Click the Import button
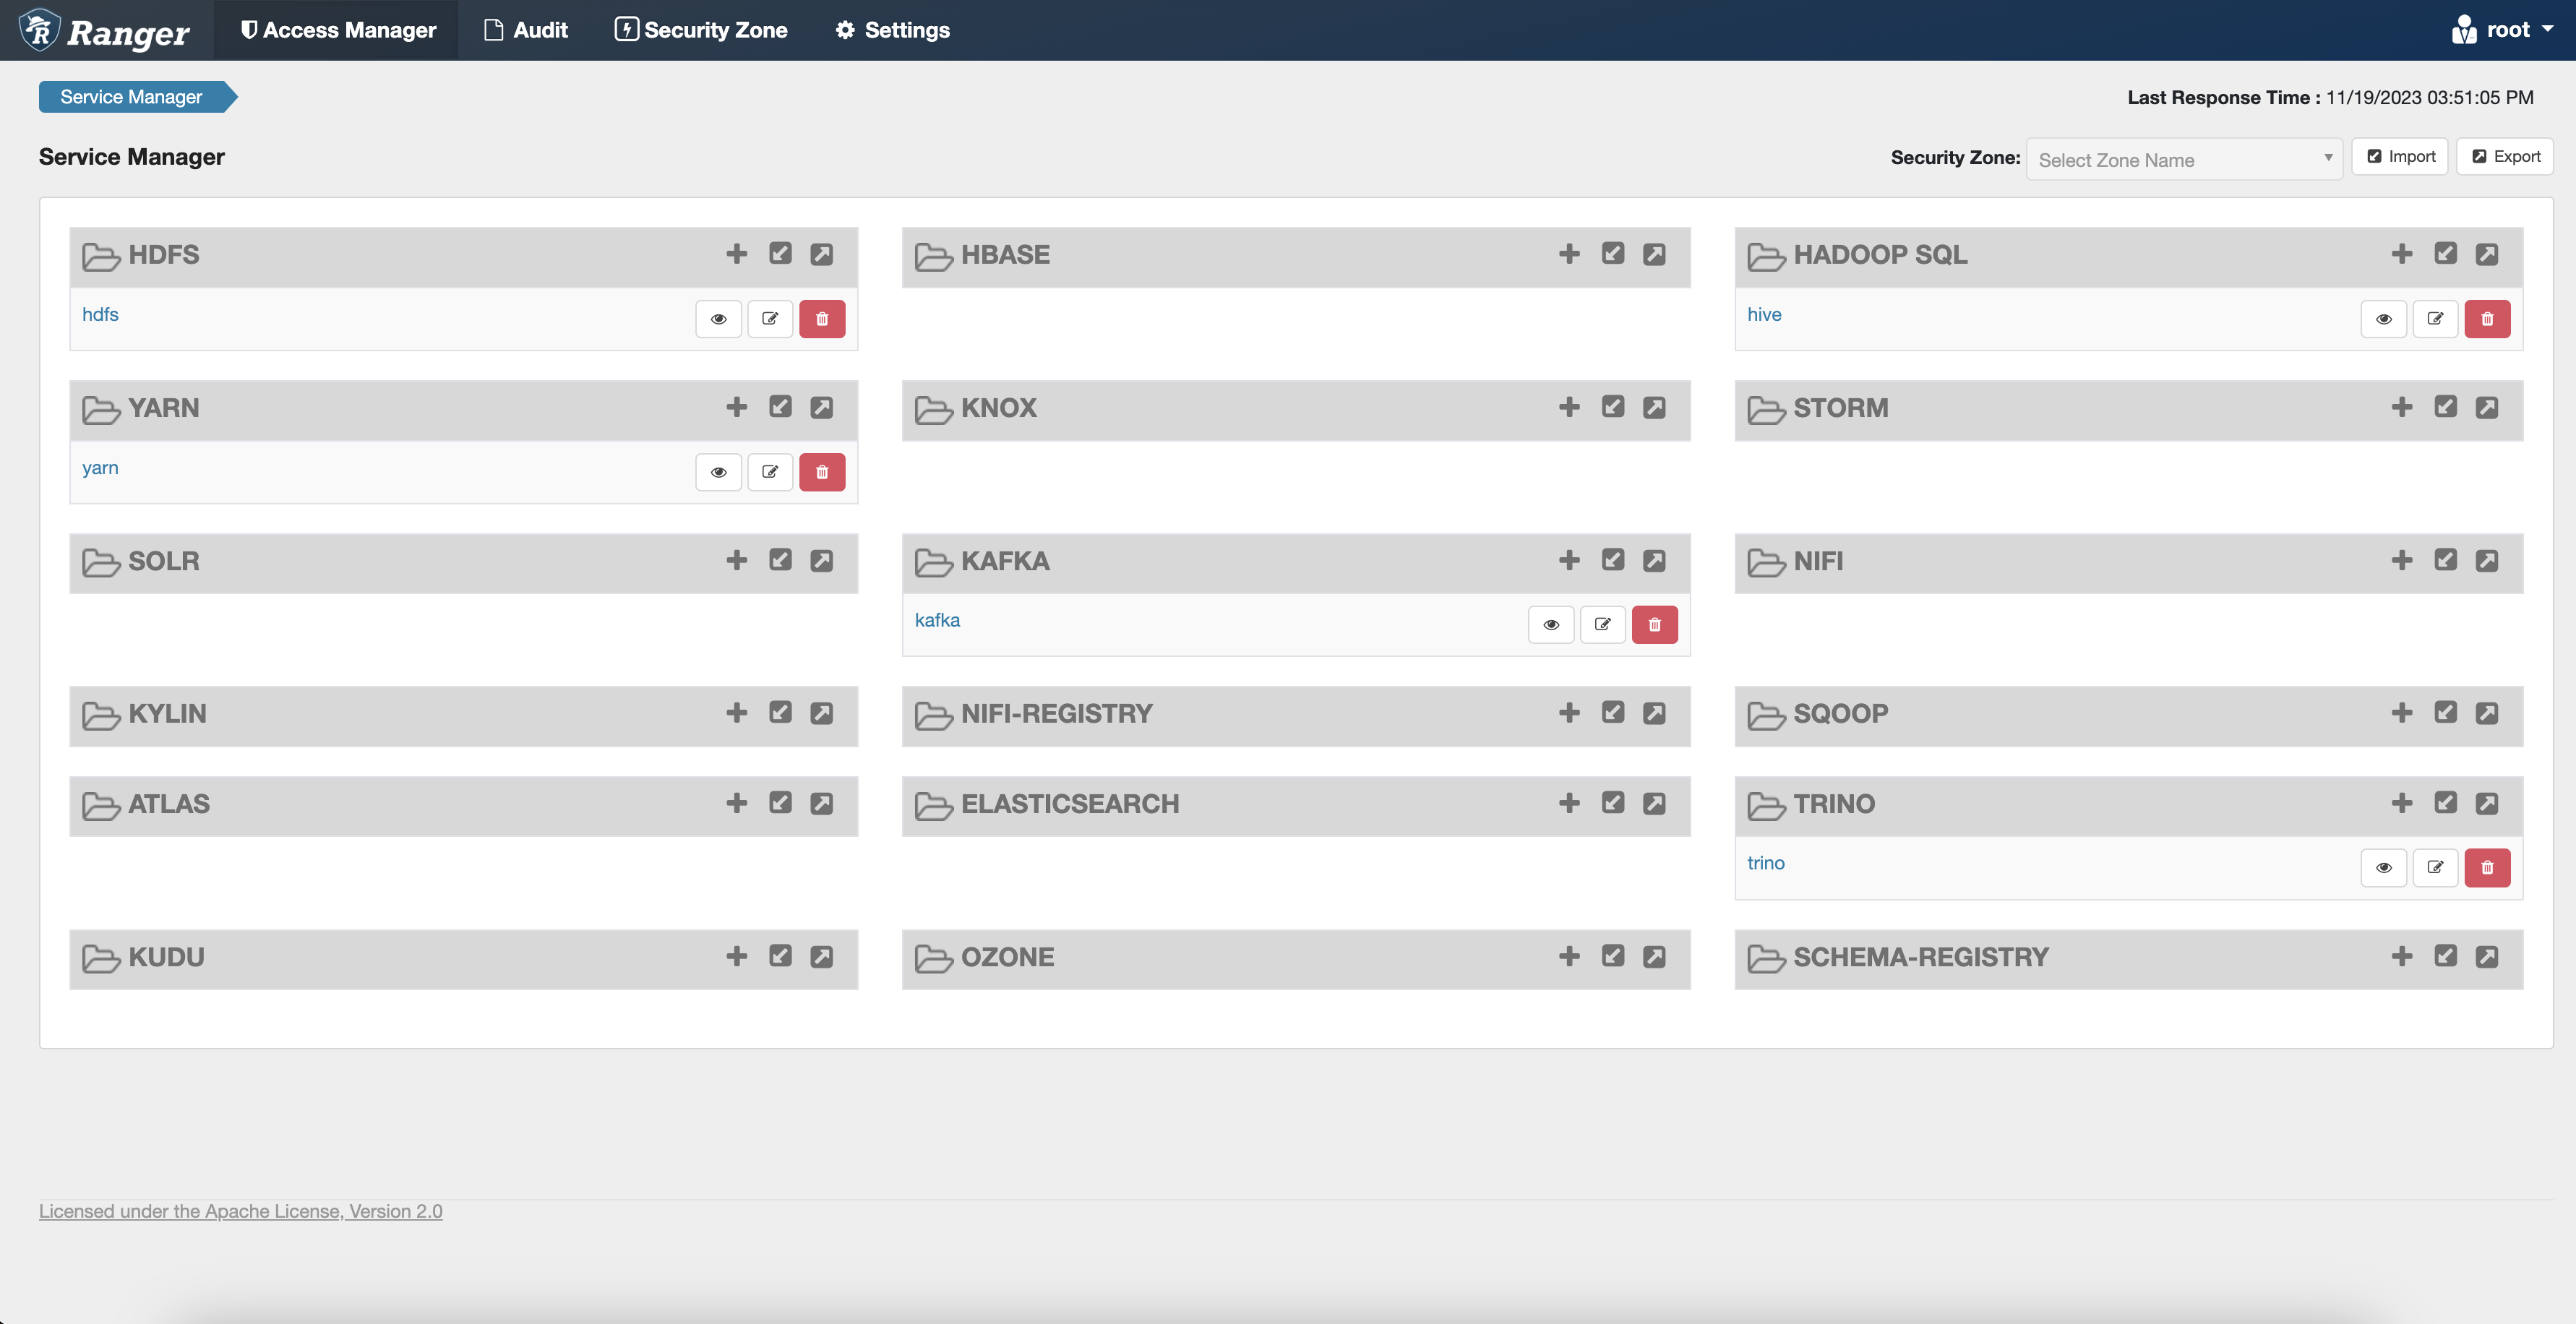2576x1324 pixels. pos(2399,157)
